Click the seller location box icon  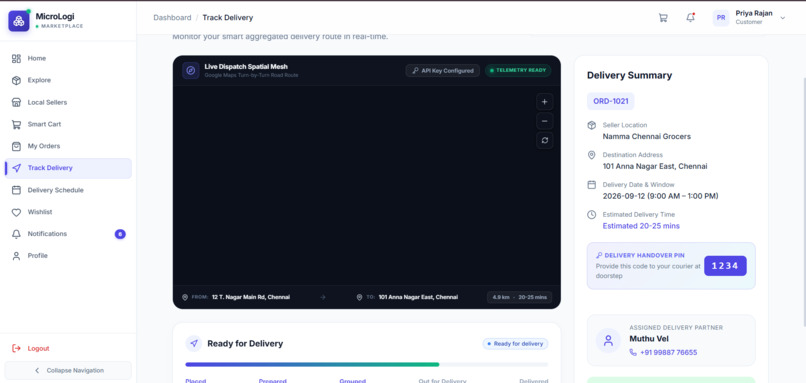pos(592,125)
